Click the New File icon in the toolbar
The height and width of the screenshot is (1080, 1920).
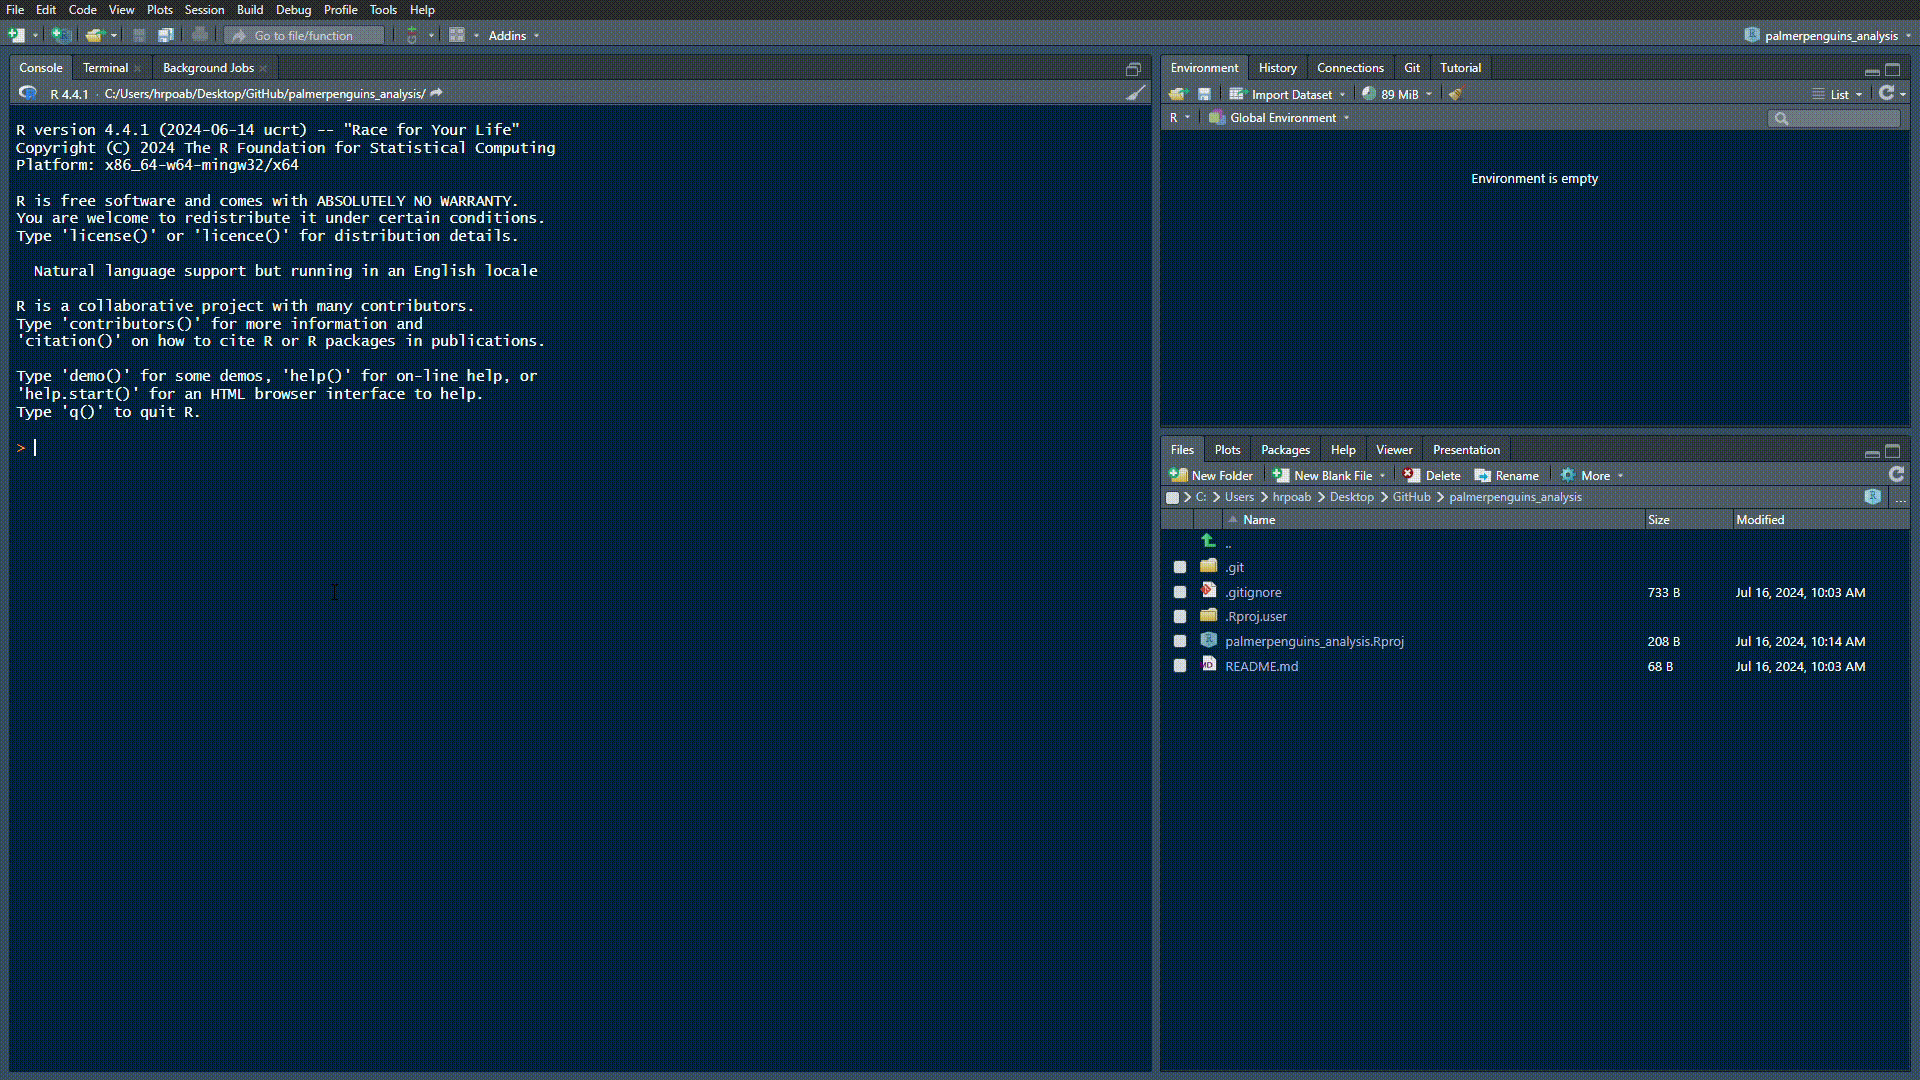[16, 35]
